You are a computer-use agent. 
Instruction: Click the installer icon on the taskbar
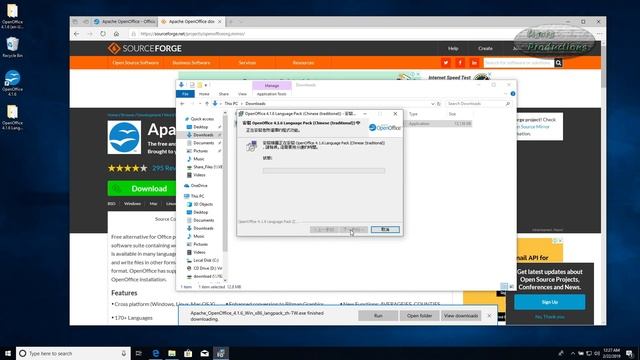point(221,353)
